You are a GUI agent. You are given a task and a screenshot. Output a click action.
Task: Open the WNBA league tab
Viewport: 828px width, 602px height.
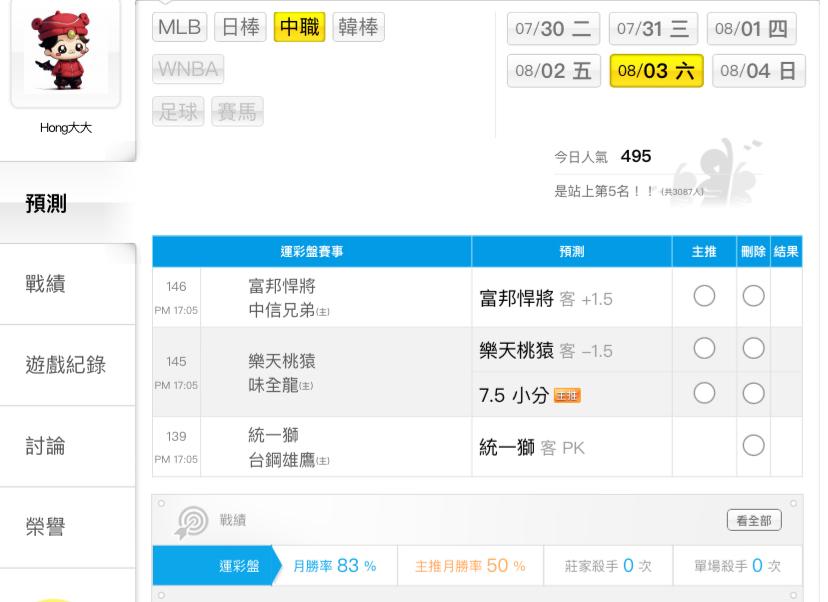coord(188,69)
